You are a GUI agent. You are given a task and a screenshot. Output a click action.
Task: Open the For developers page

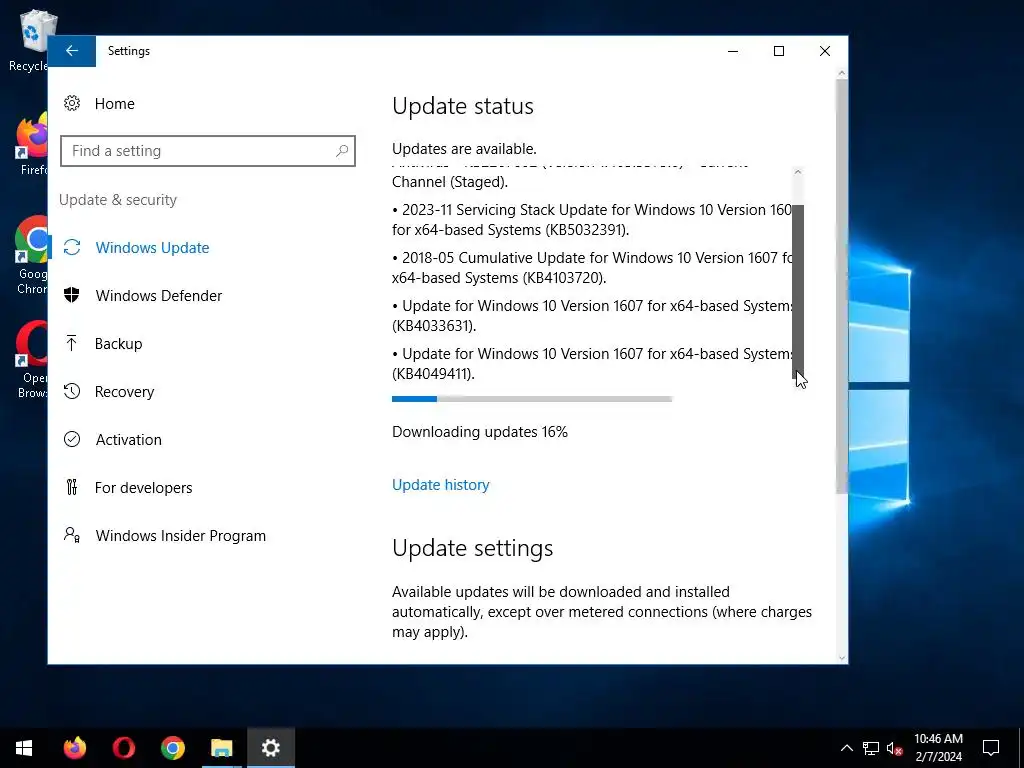click(x=144, y=487)
